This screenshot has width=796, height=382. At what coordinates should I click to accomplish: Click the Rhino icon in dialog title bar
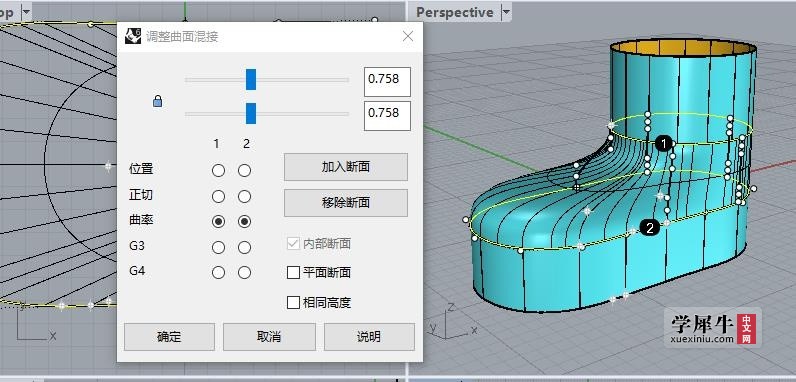click(x=133, y=36)
